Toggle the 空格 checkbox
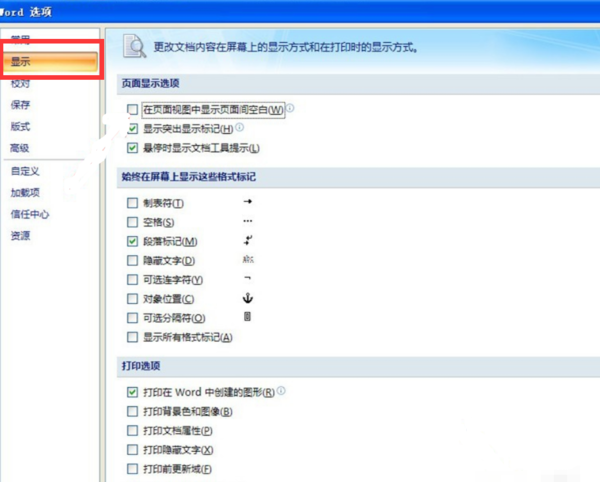 tap(132, 222)
